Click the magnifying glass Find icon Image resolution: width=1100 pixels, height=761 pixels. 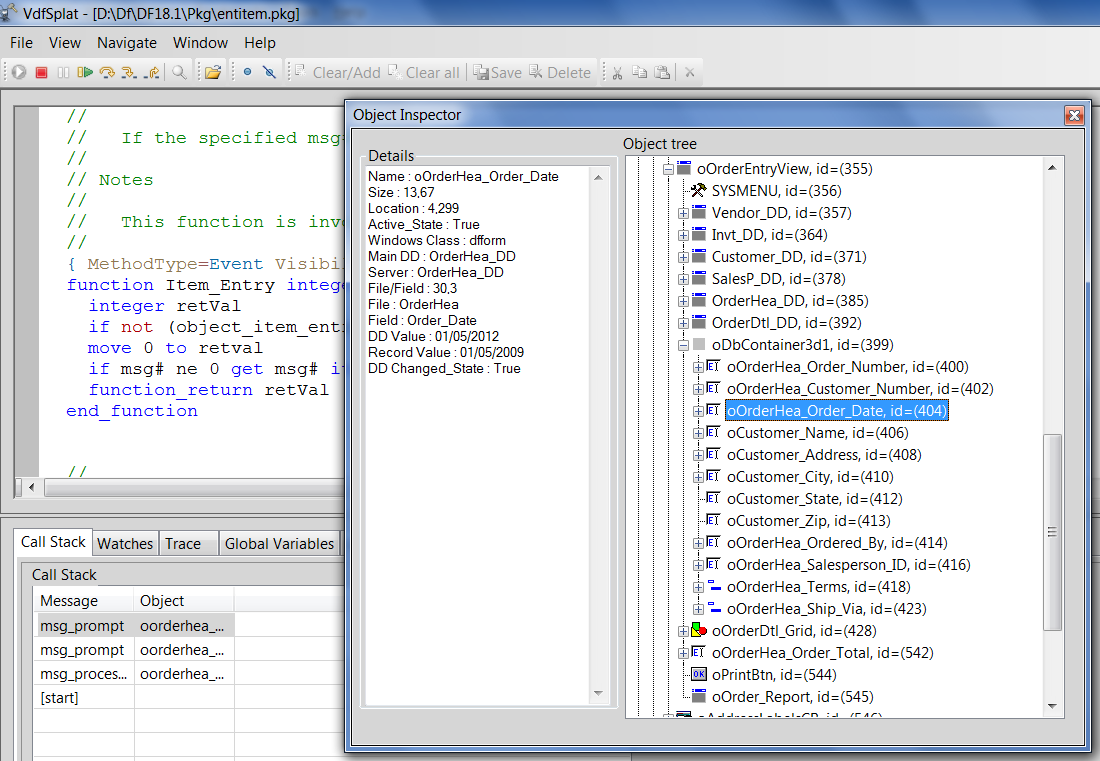point(179,72)
